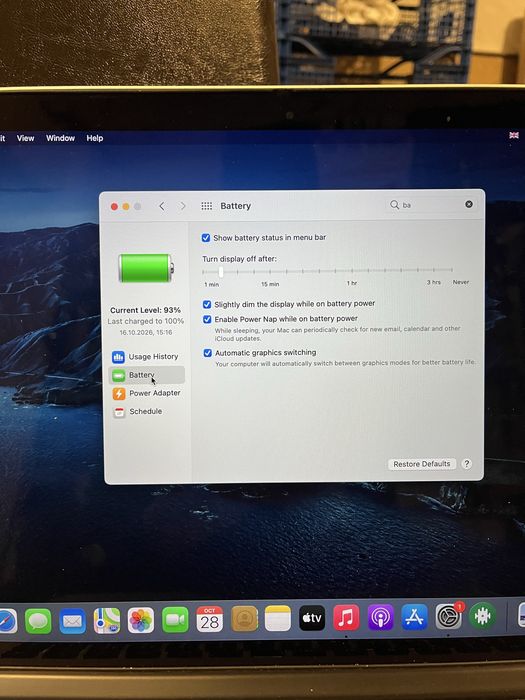
Task: Disable Power Nap on battery power
Action: pos(207,320)
